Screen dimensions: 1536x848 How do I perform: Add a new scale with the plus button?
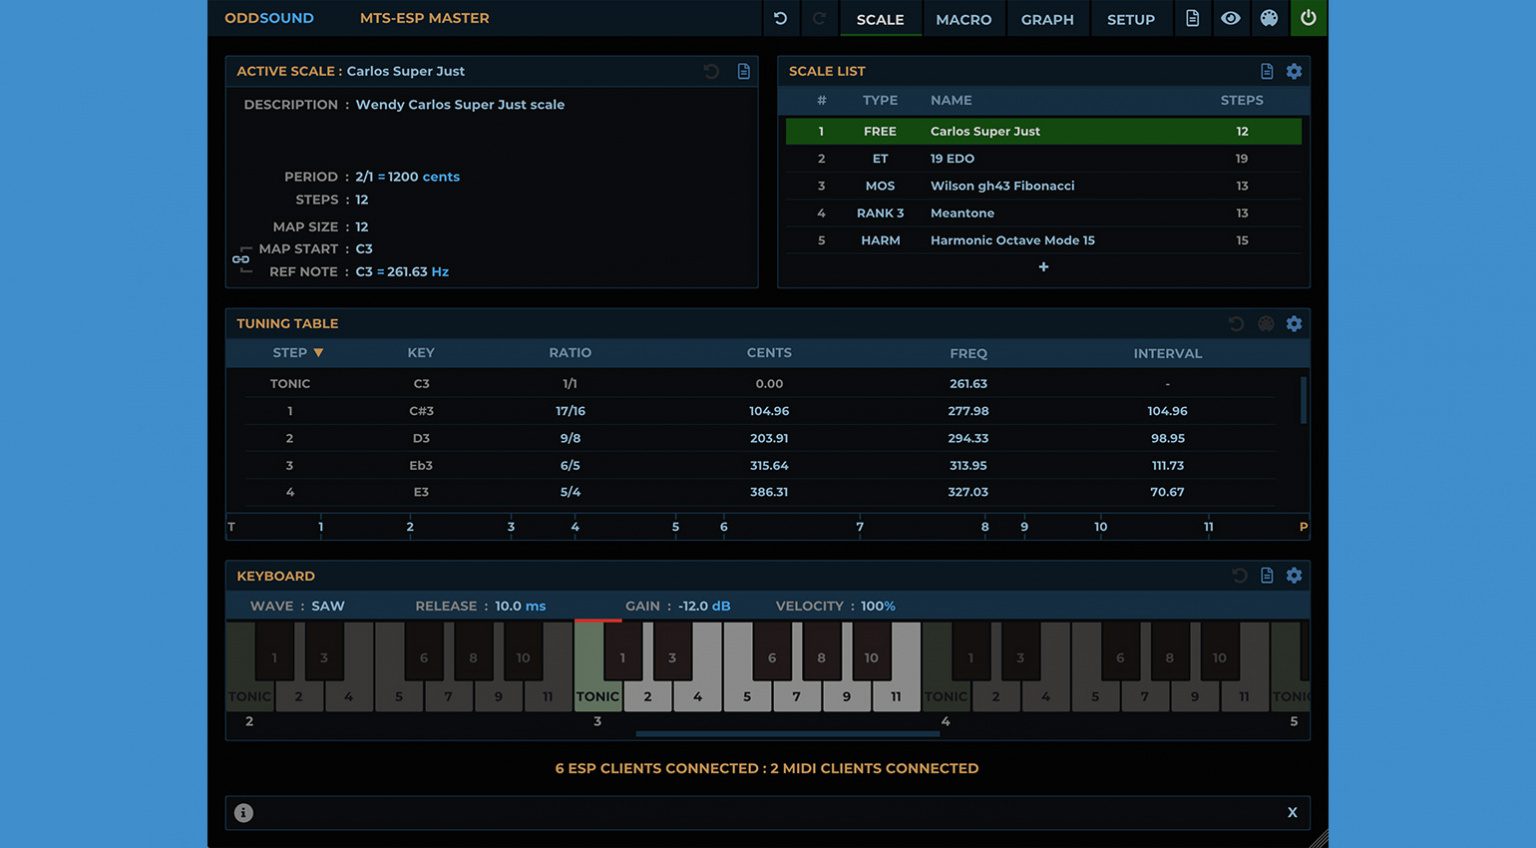point(1043,266)
